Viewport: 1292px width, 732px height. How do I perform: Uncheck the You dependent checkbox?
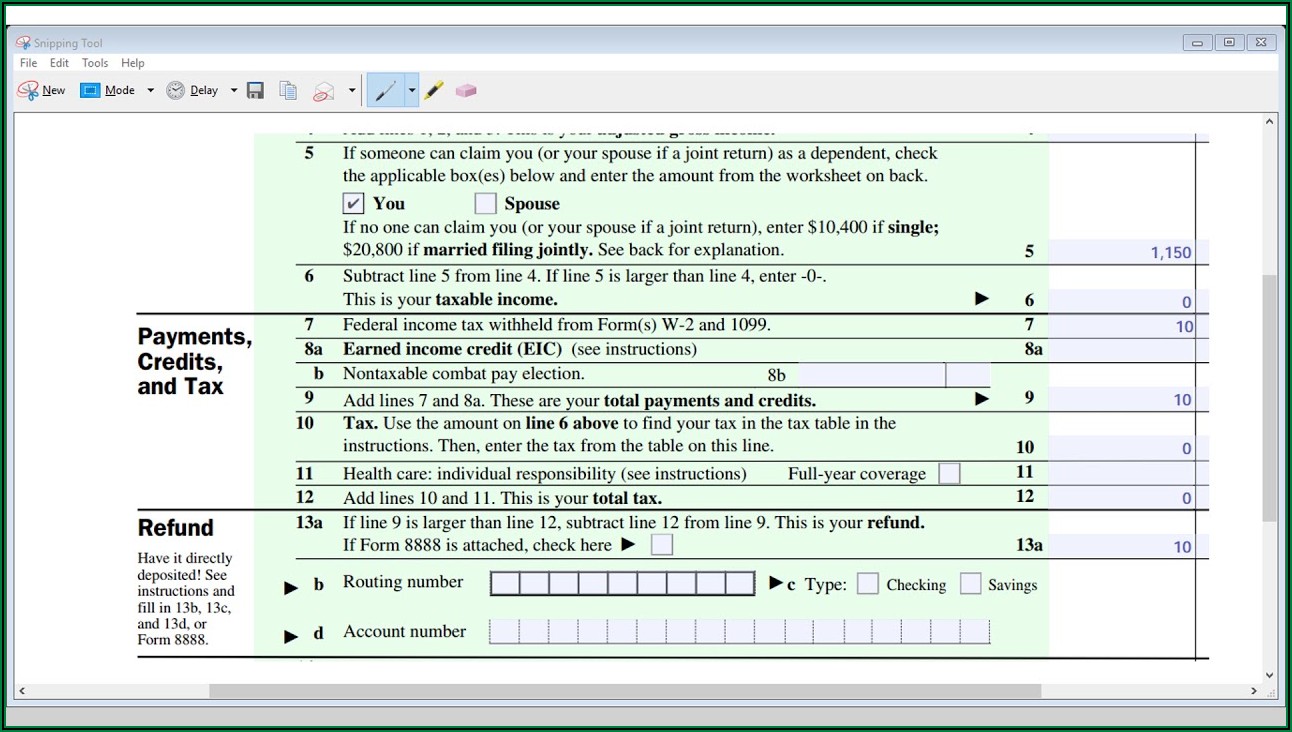[x=353, y=203]
